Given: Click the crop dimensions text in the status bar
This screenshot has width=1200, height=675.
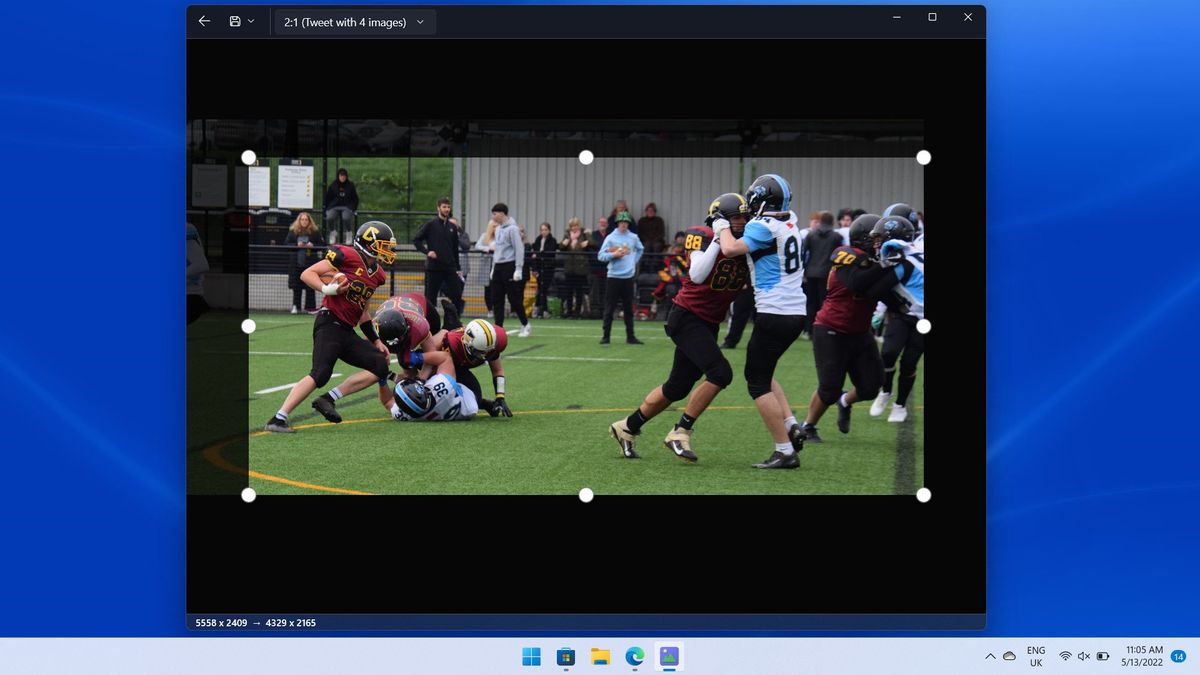Looking at the screenshot, I should point(255,622).
